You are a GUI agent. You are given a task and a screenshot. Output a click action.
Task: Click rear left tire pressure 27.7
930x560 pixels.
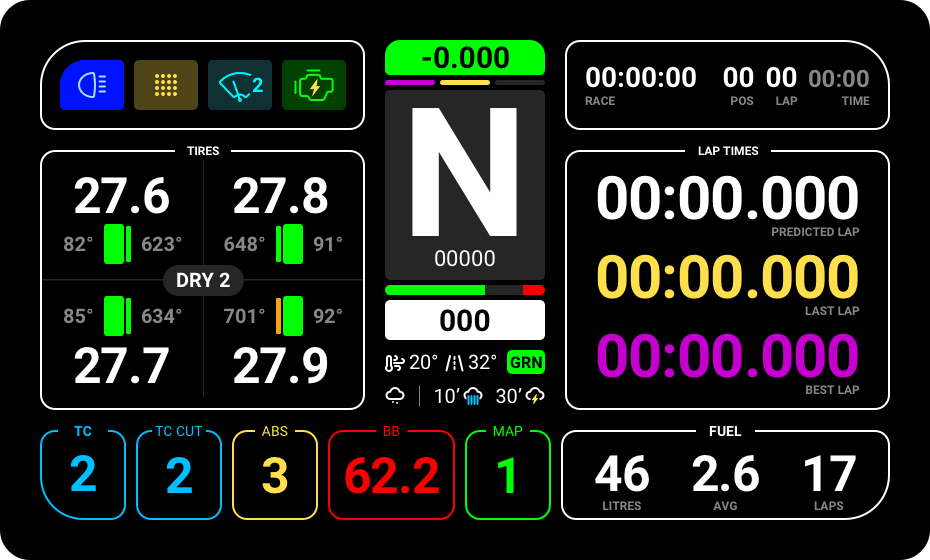point(122,365)
